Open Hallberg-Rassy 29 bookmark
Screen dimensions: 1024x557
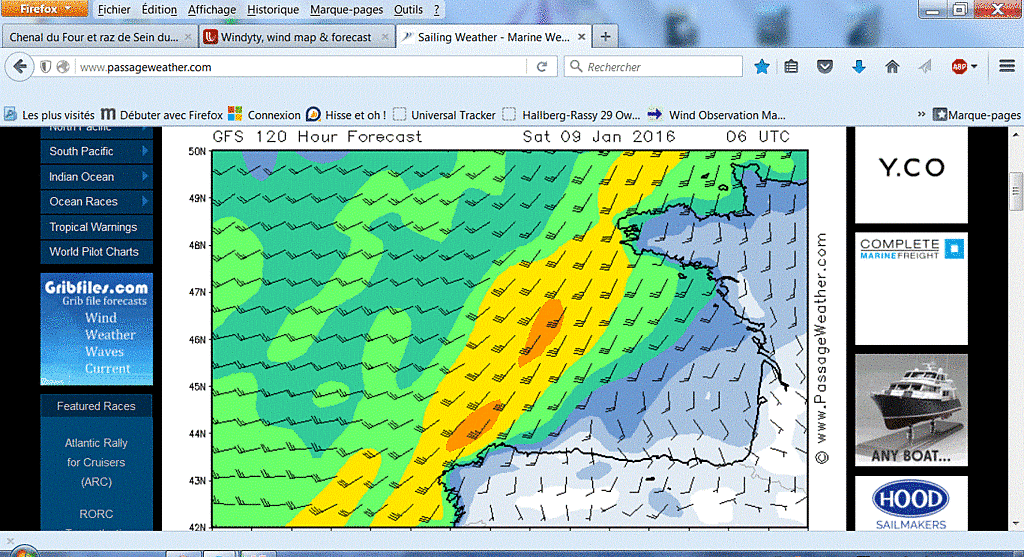[572, 115]
